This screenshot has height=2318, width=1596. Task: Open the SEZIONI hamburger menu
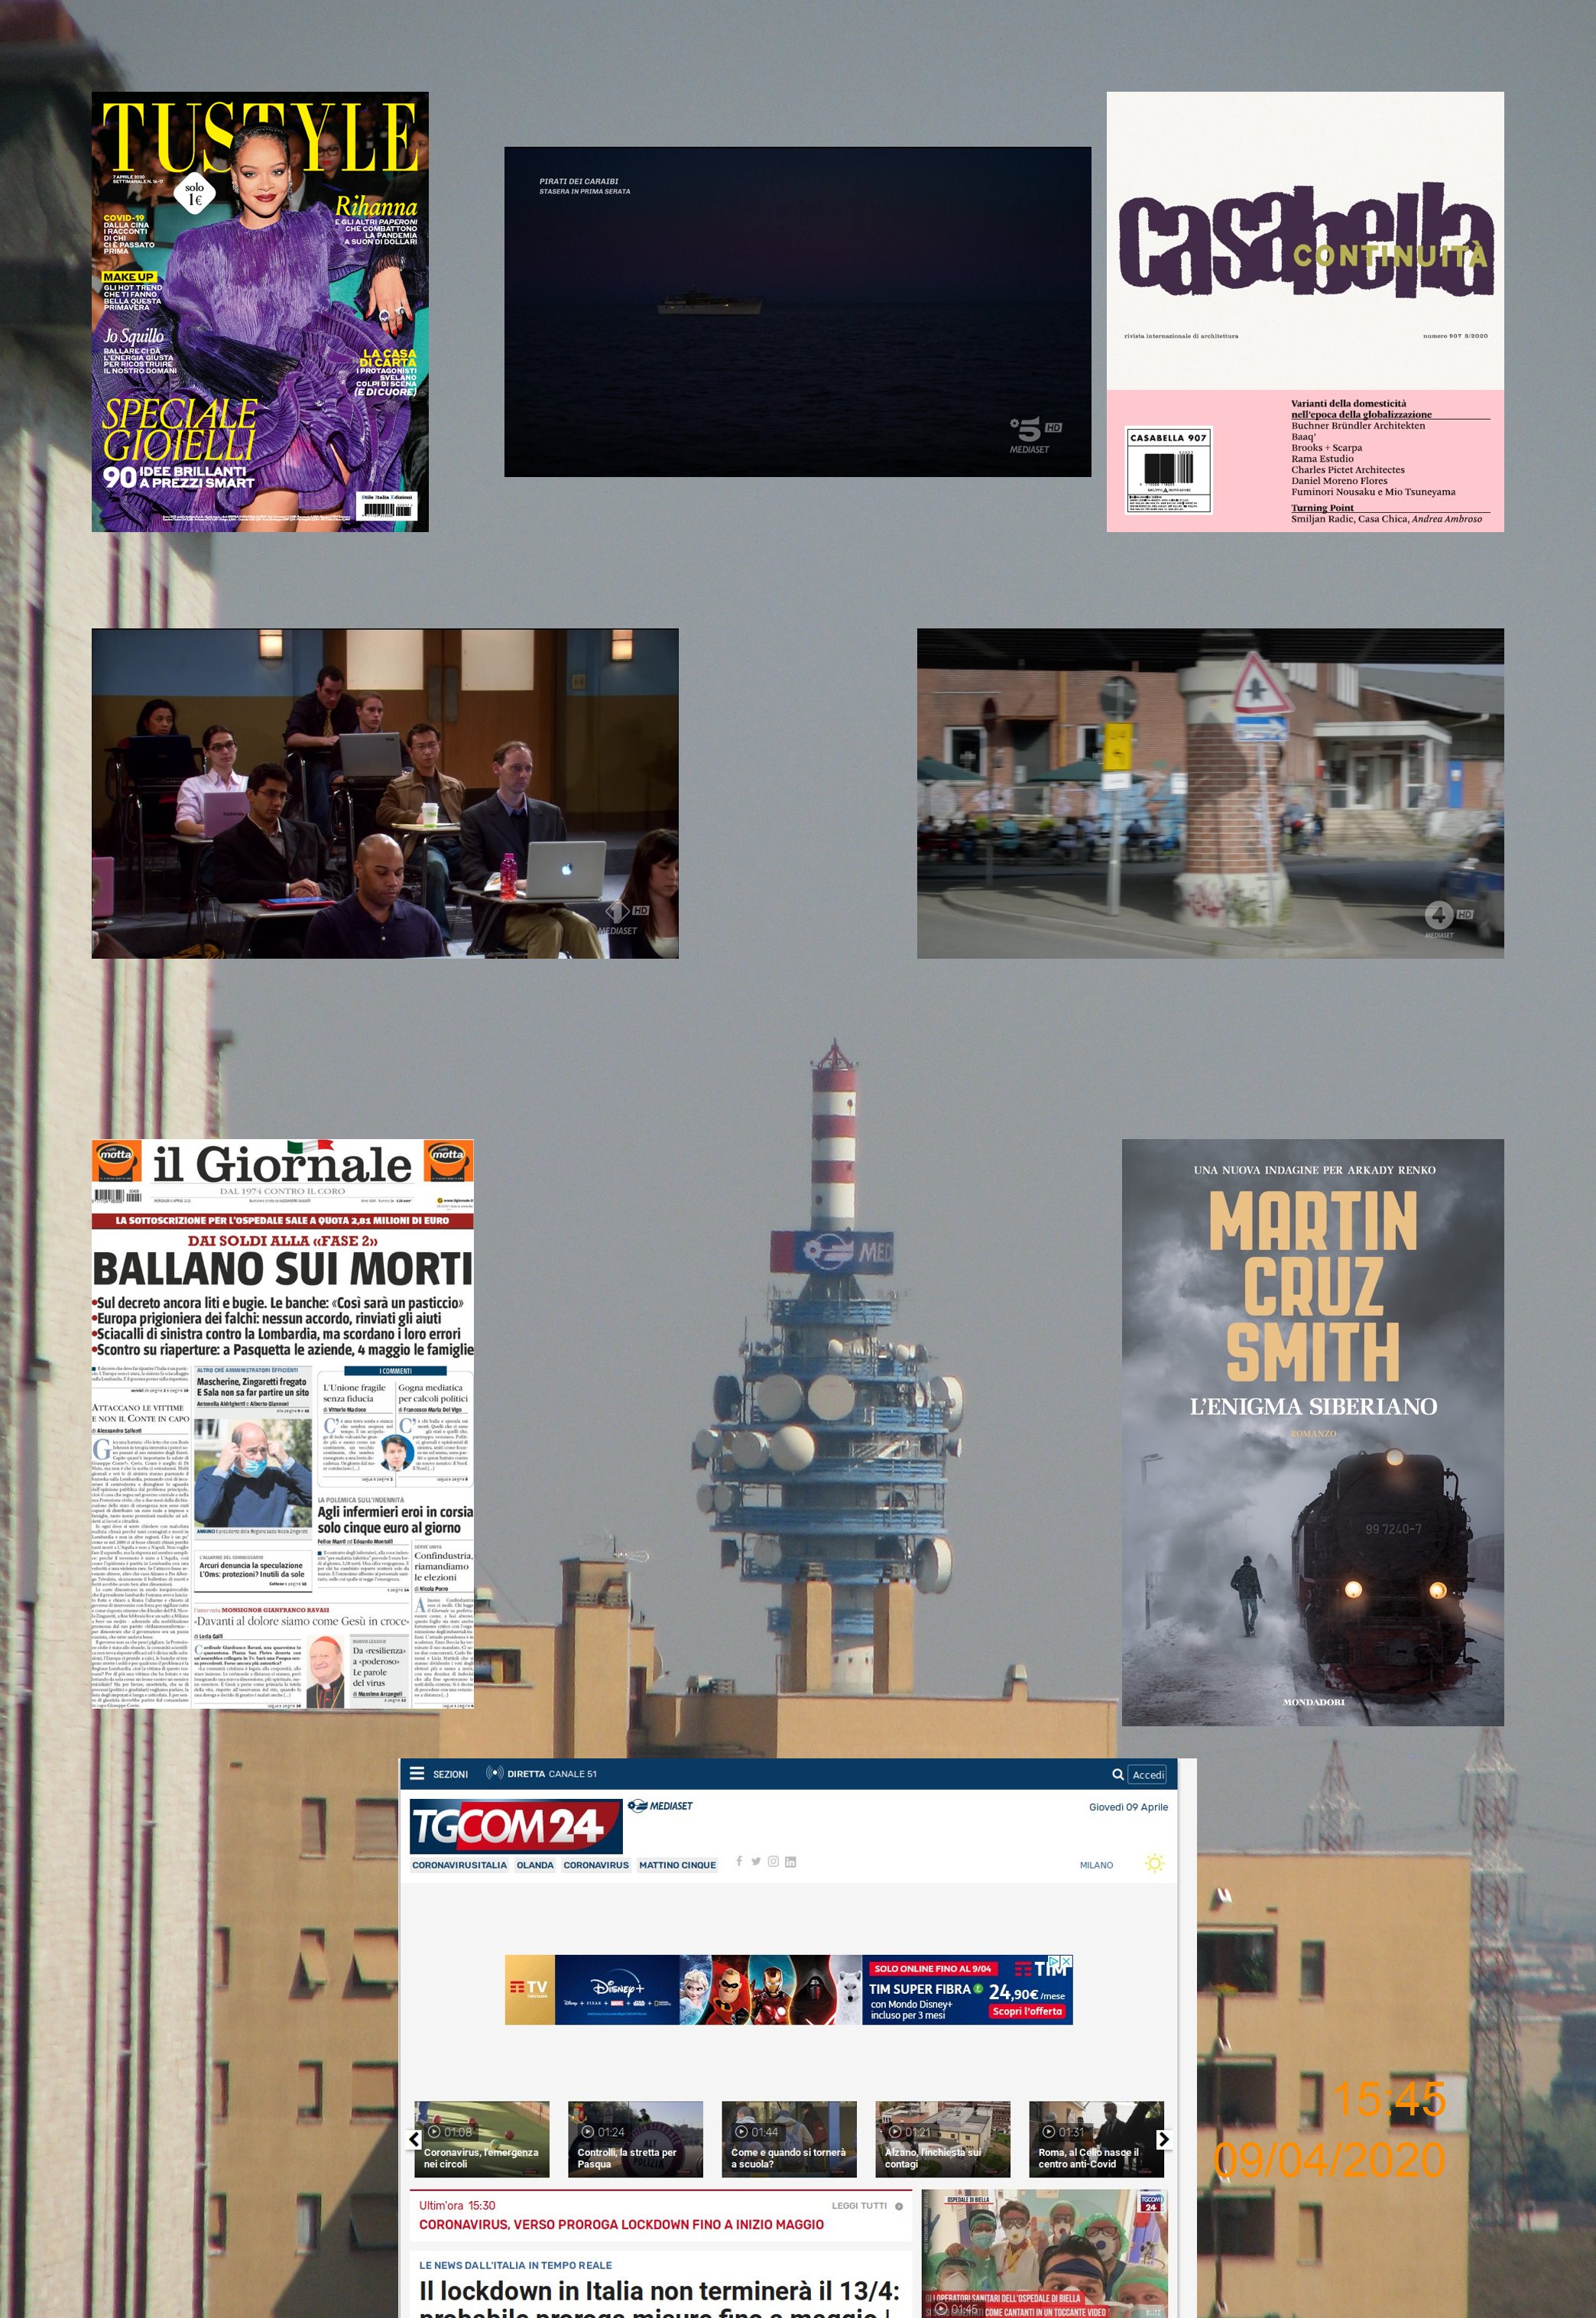pyautogui.click(x=418, y=1774)
